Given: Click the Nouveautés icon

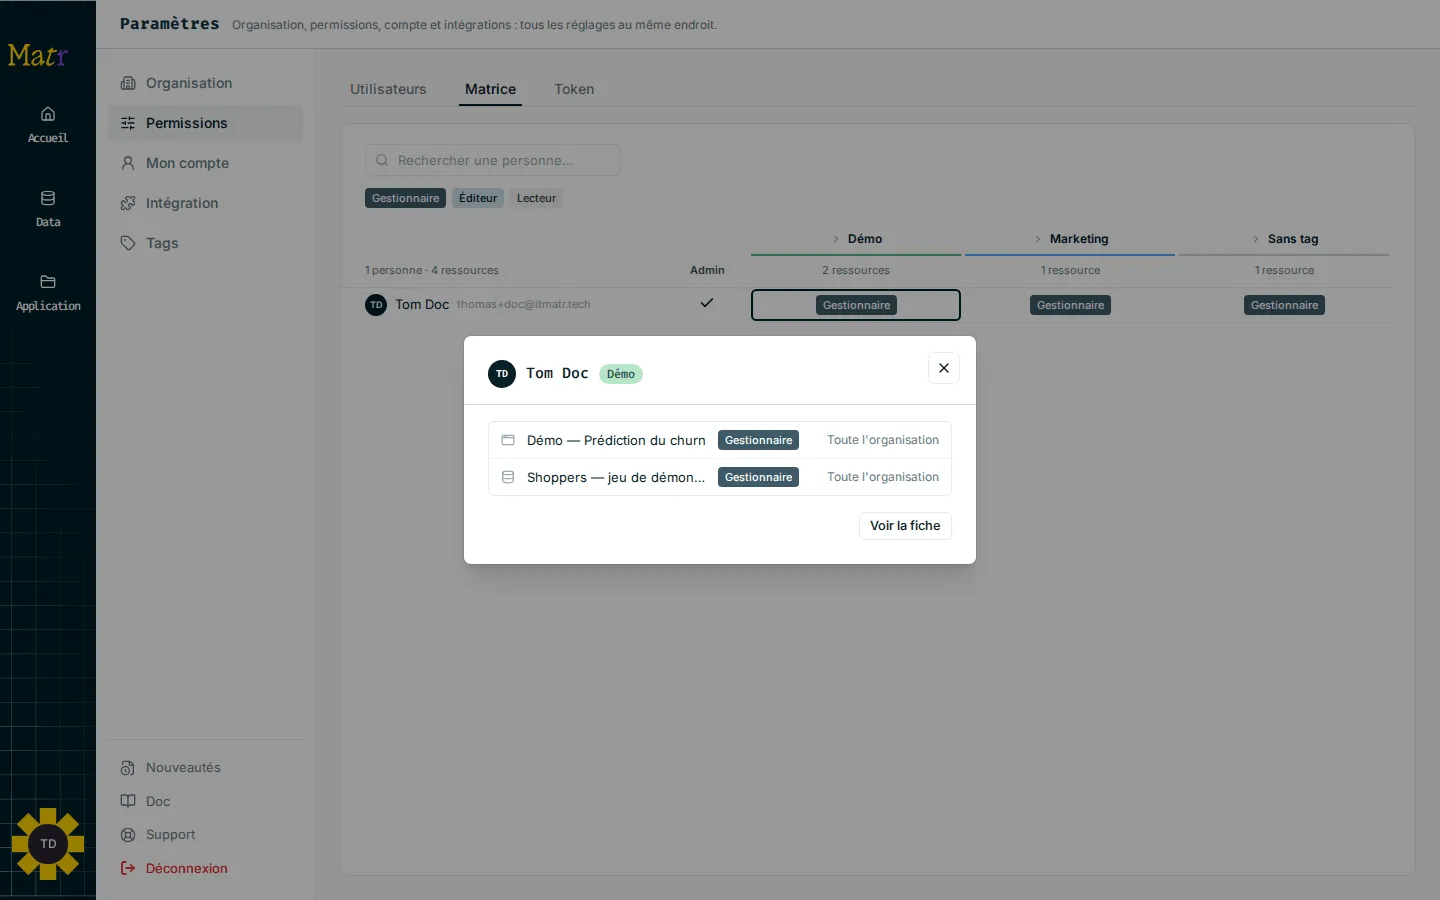Looking at the screenshot, I should 128,768.
